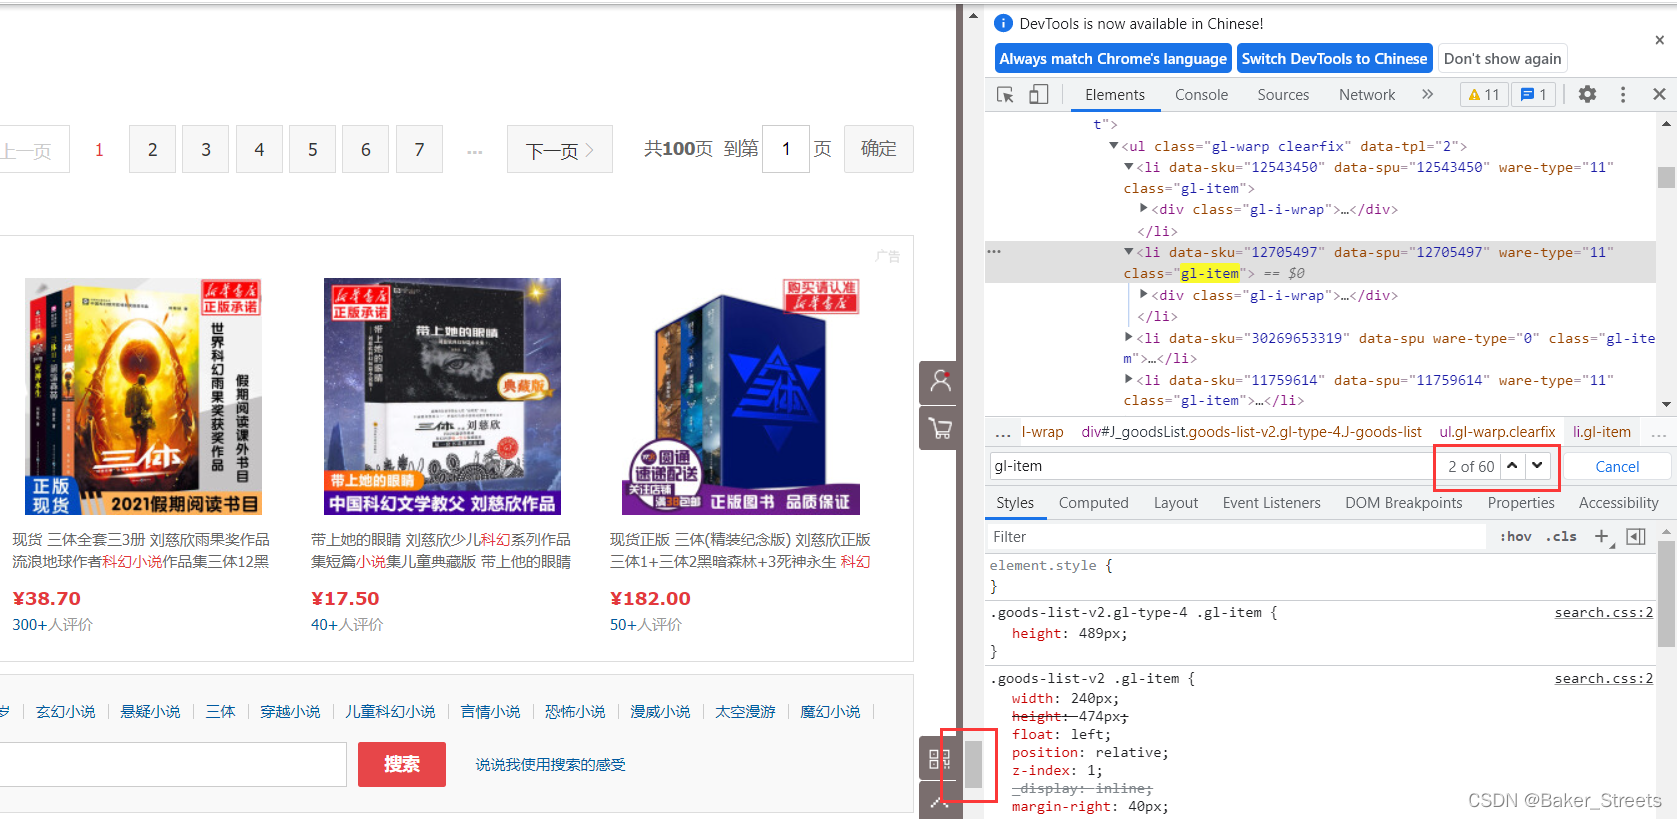Click the page number jump input
This screenshot has height=819, width=1677.
pyautogui.click(x=785, y=149)
